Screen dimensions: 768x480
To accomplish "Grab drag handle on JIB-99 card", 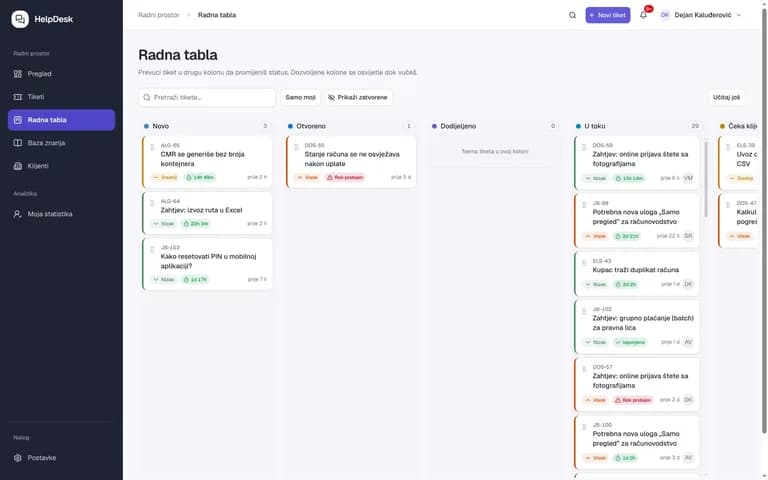I will coord(584,205).
